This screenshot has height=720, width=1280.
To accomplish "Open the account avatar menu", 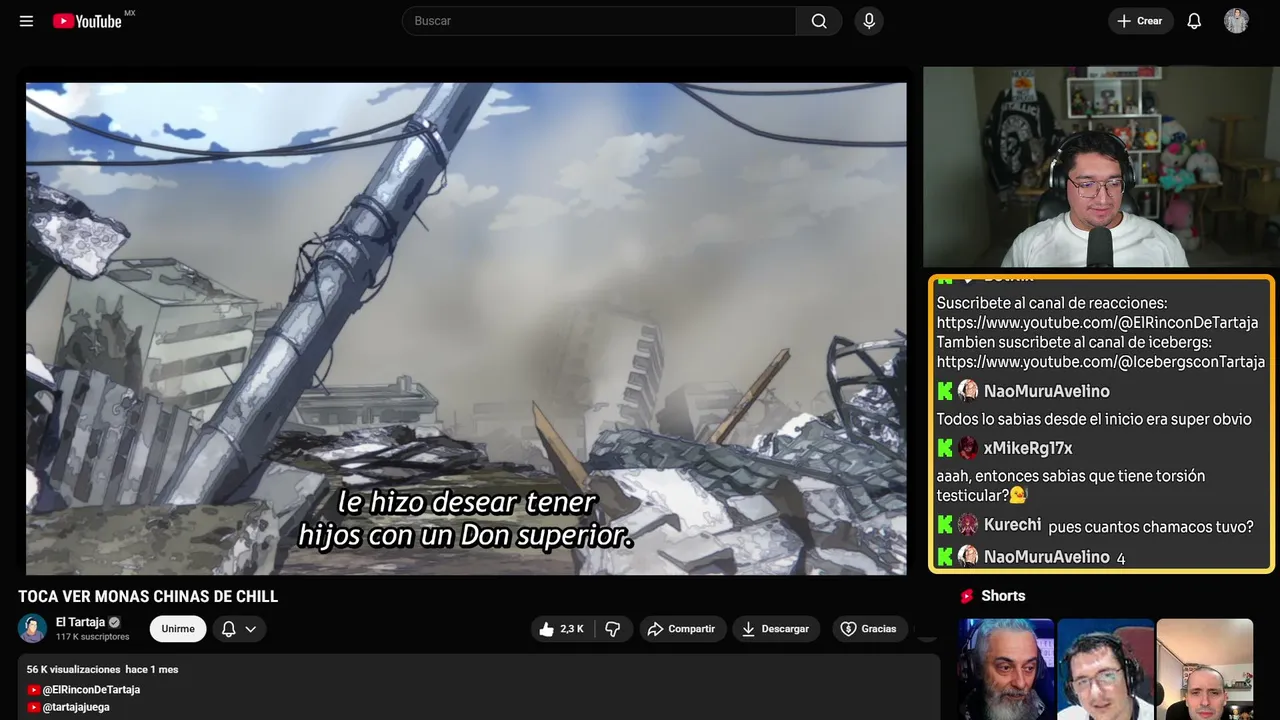I will [1236, 21].
